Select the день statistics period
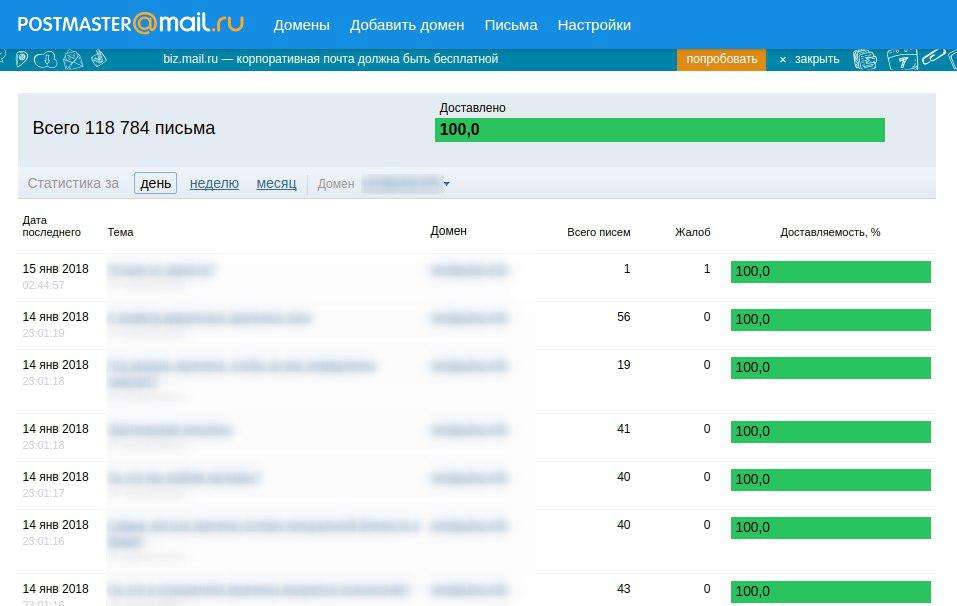957x606 pixels. [156, 183]
